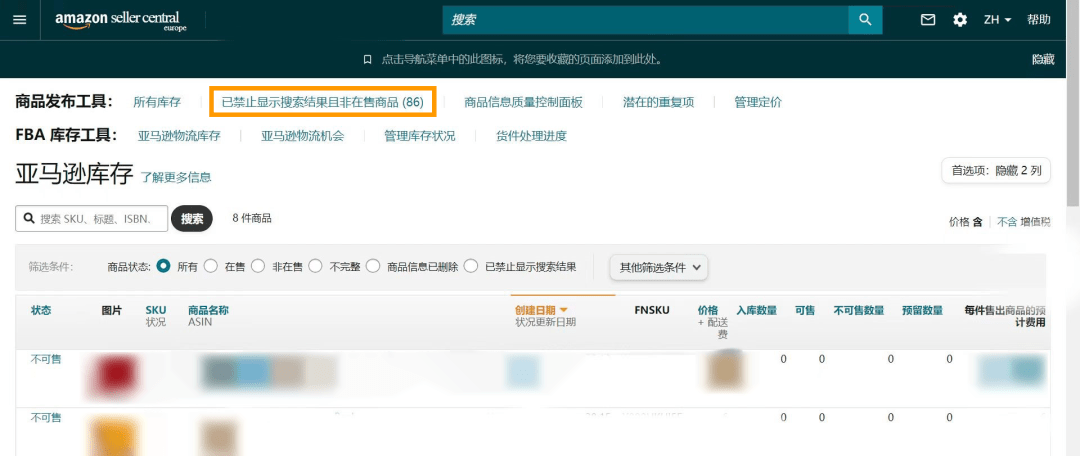The width and height of the screenshot is (1080, 456).
Task: Go to 已禁止显示搜索结果且非在售商品 (86) tab
Action: point(322,102)
